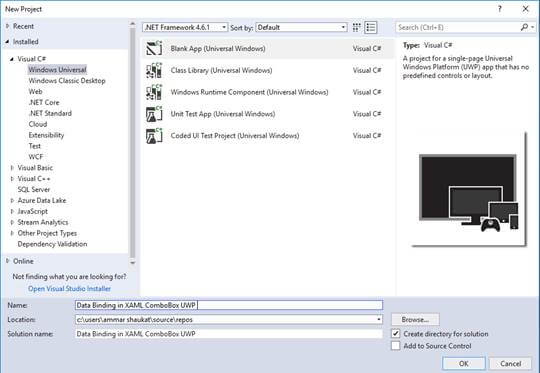Click the Solution name input field
The width and height of the screenshot is (540, 373).
(x=229, y=333)
